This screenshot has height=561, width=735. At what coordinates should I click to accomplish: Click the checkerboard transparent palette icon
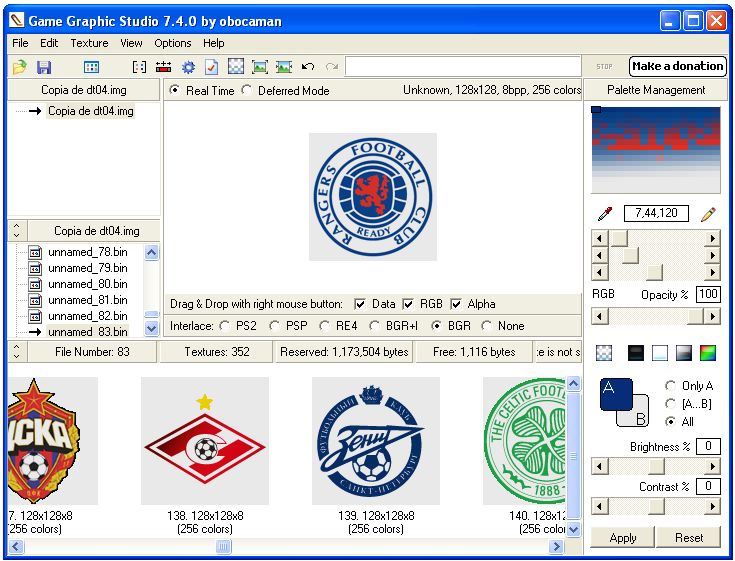point(604,352)
